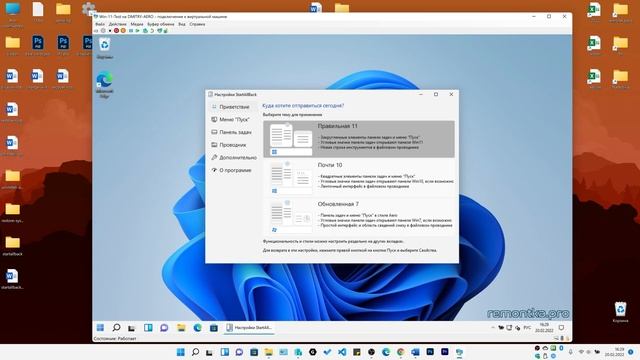Click the Ctrl+Alt+Del icon in Hyper-V toolbar
Viewport: 640px width, 360px height.
pos(96,31)
